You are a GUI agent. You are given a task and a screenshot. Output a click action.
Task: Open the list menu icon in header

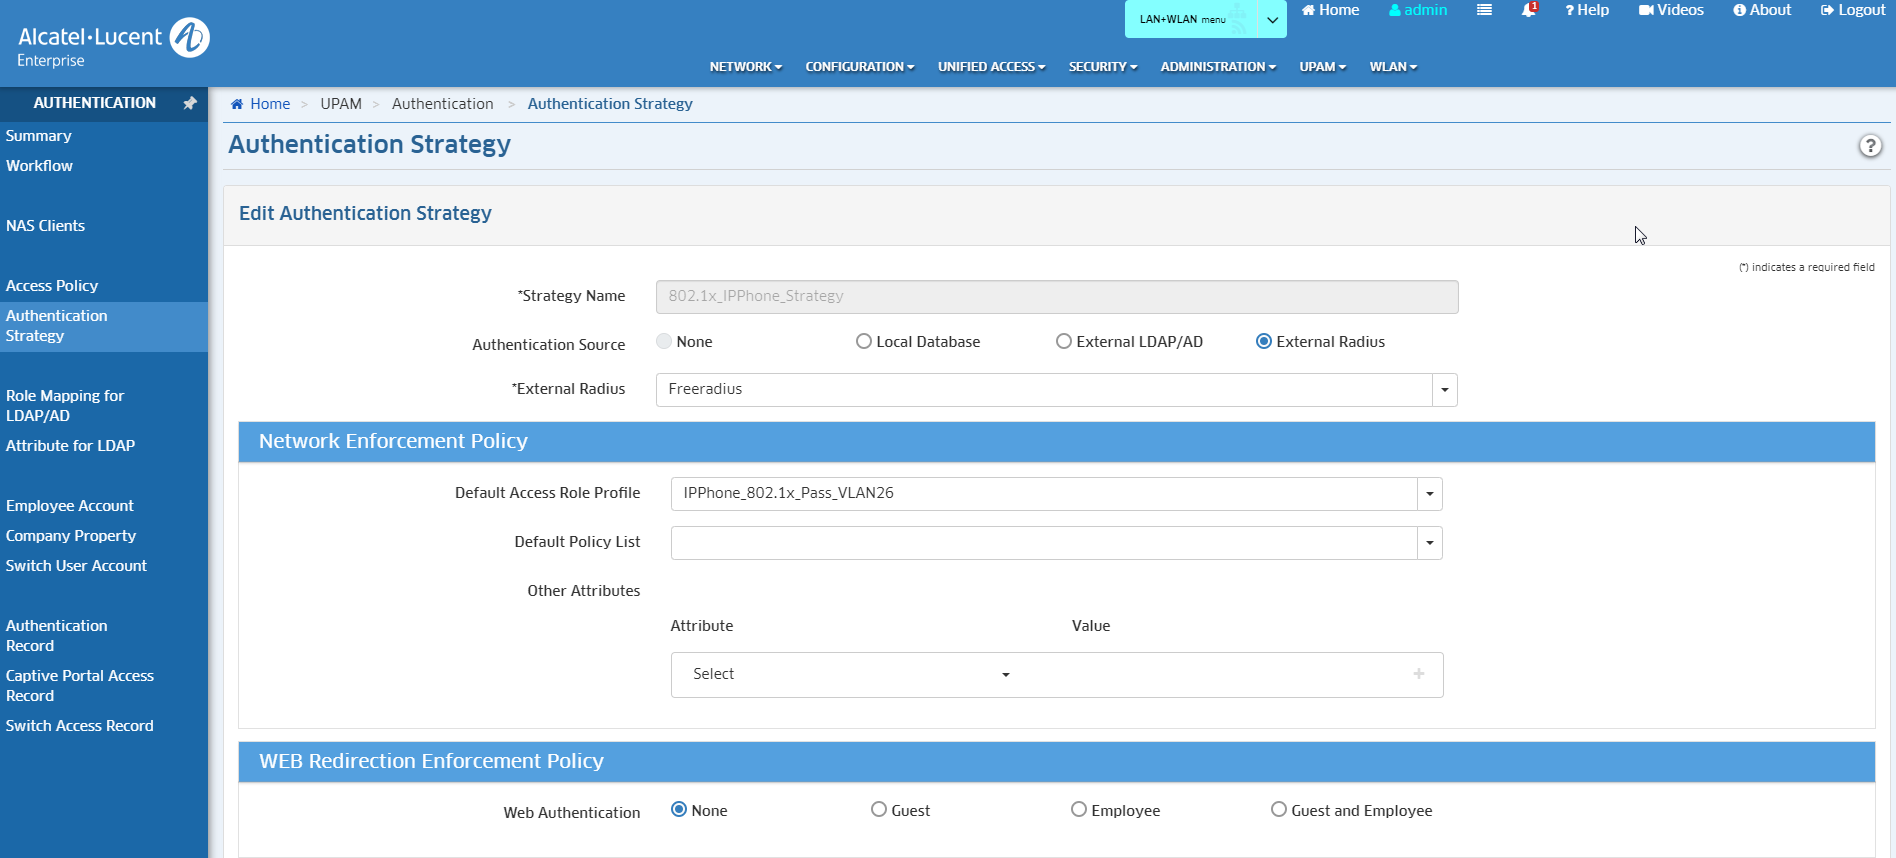click(1484, 10)
